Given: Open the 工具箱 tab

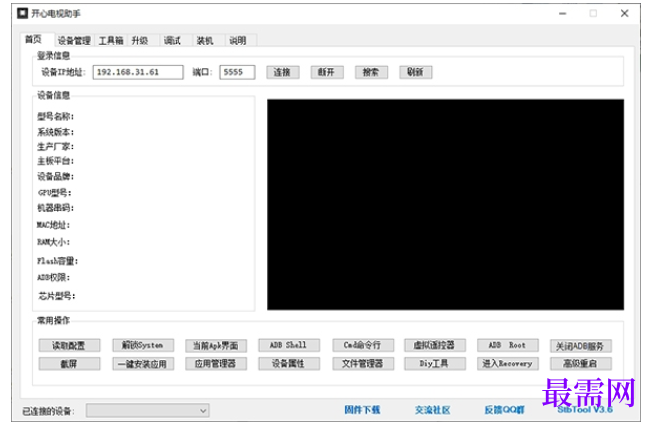Looking at the screenshot, I should pos(111,40).
